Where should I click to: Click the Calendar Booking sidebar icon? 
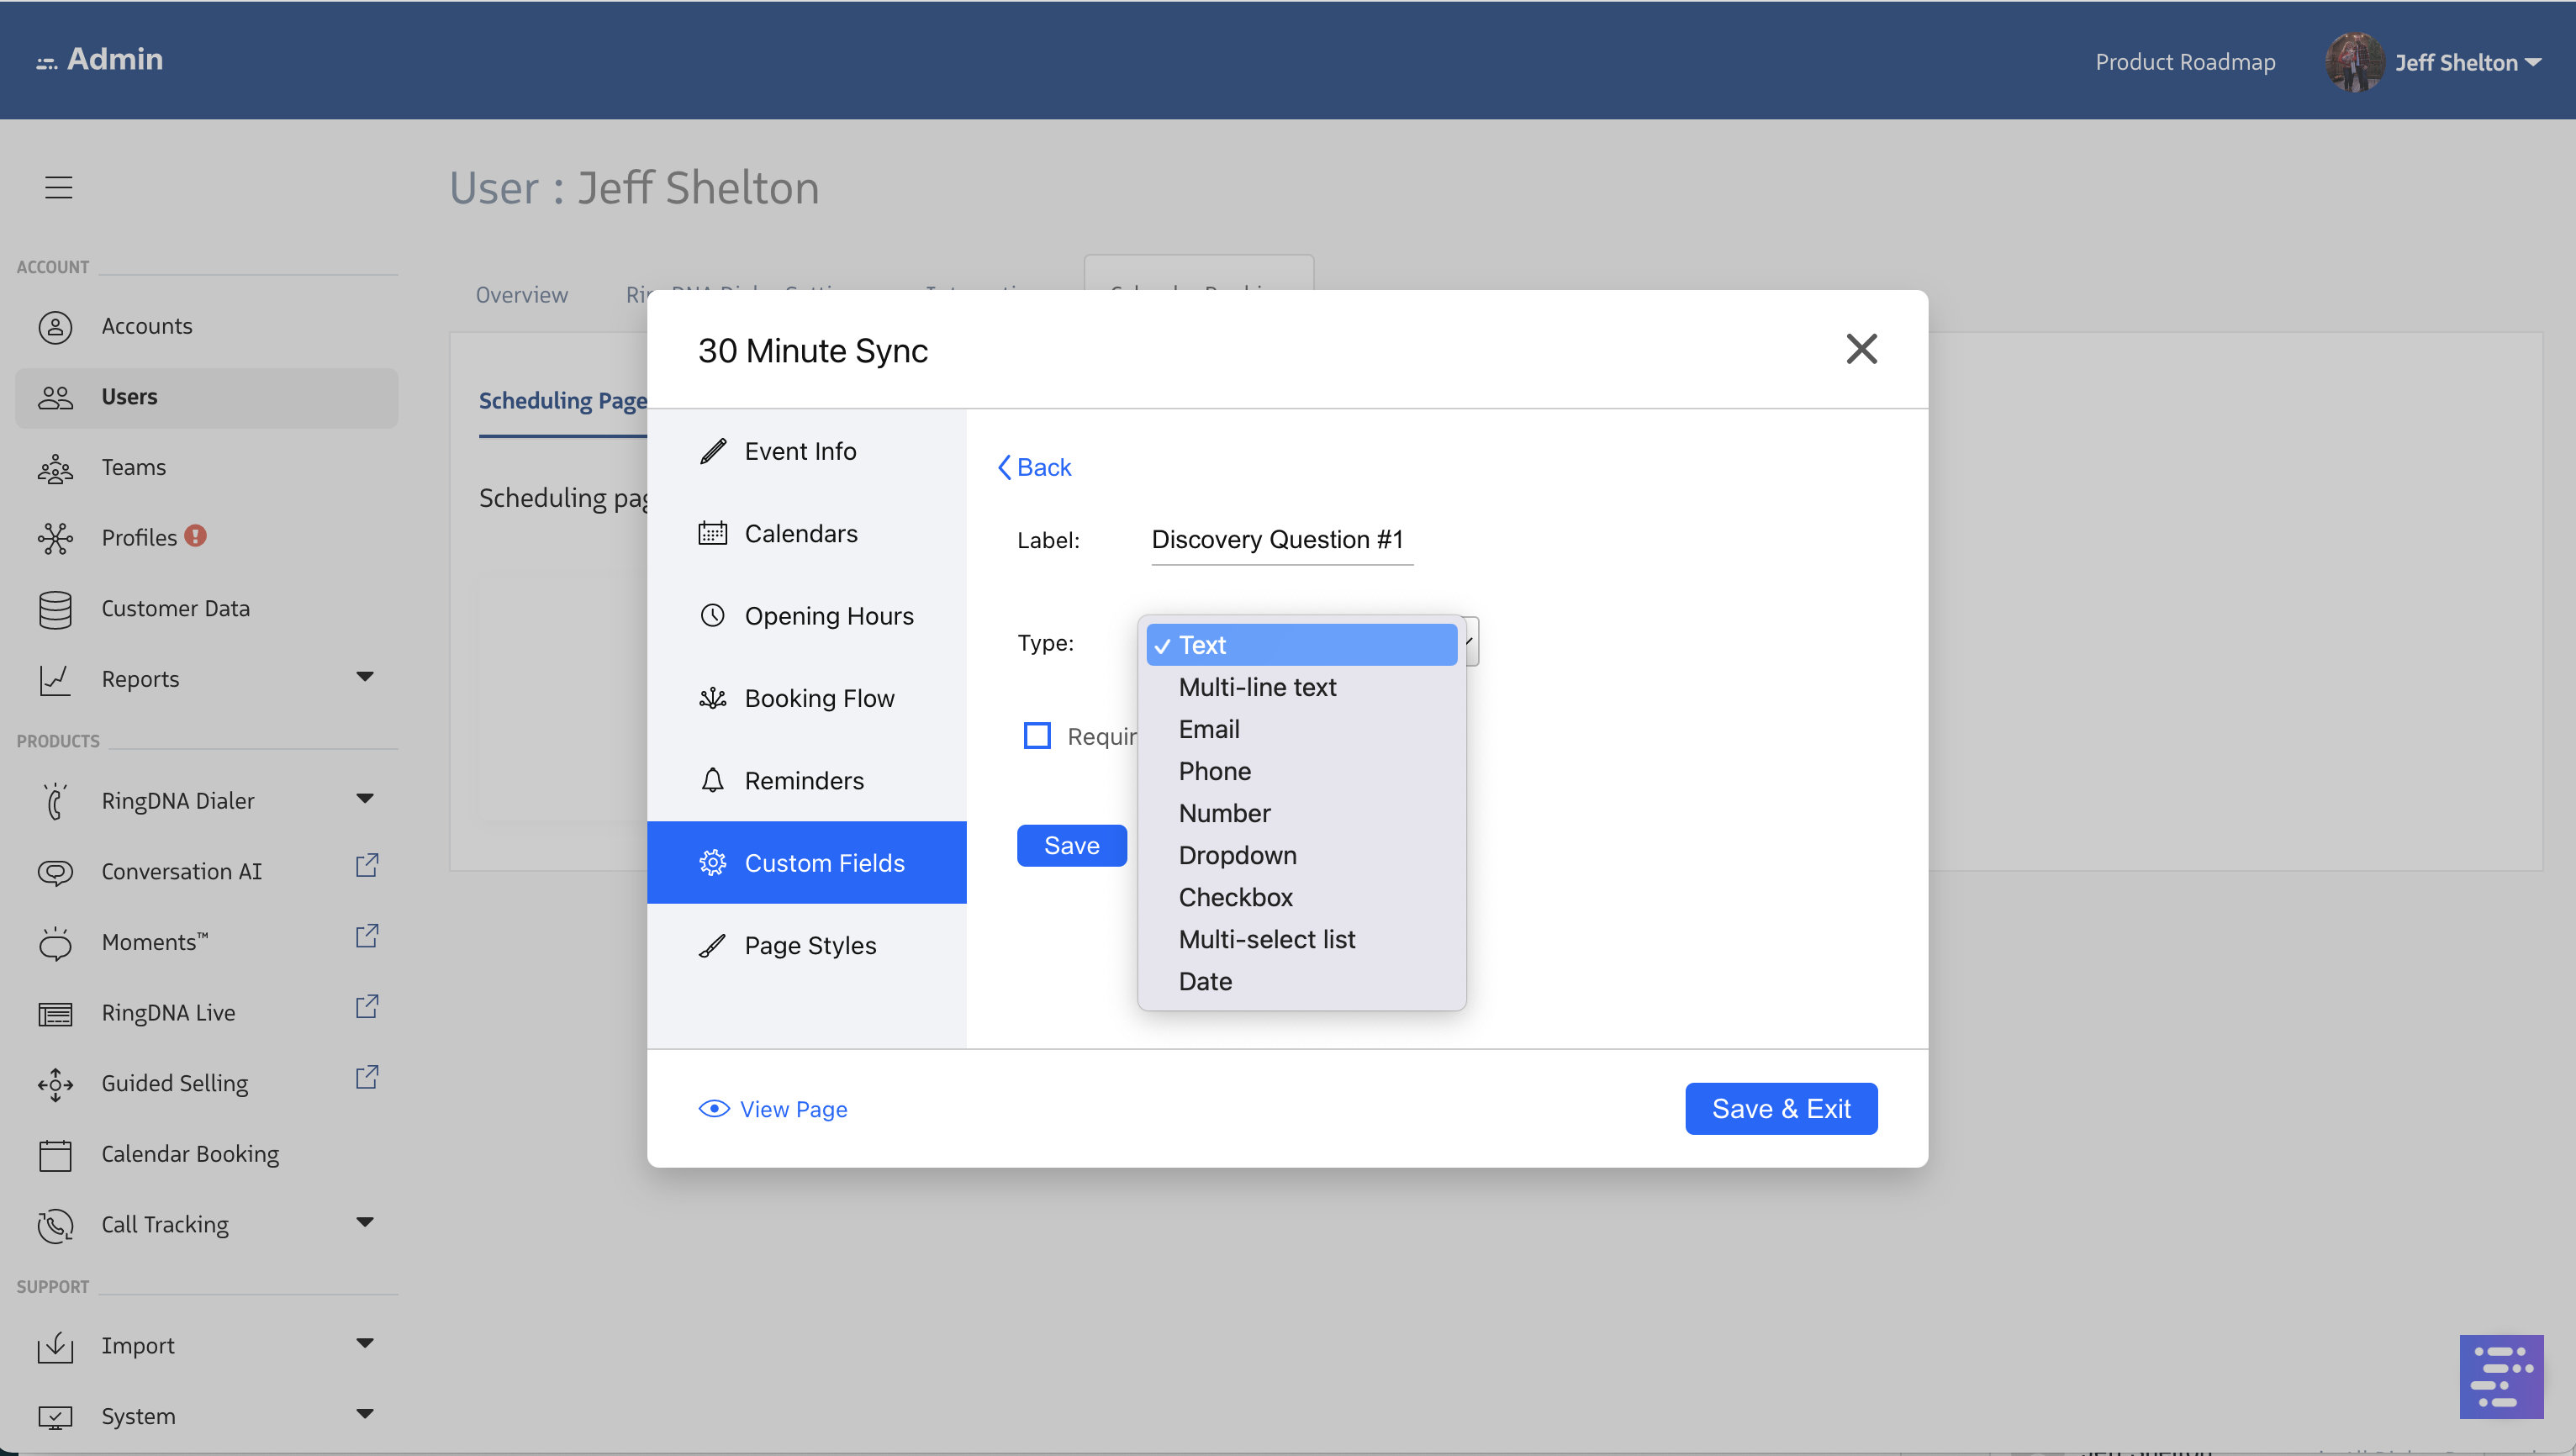55,1154
